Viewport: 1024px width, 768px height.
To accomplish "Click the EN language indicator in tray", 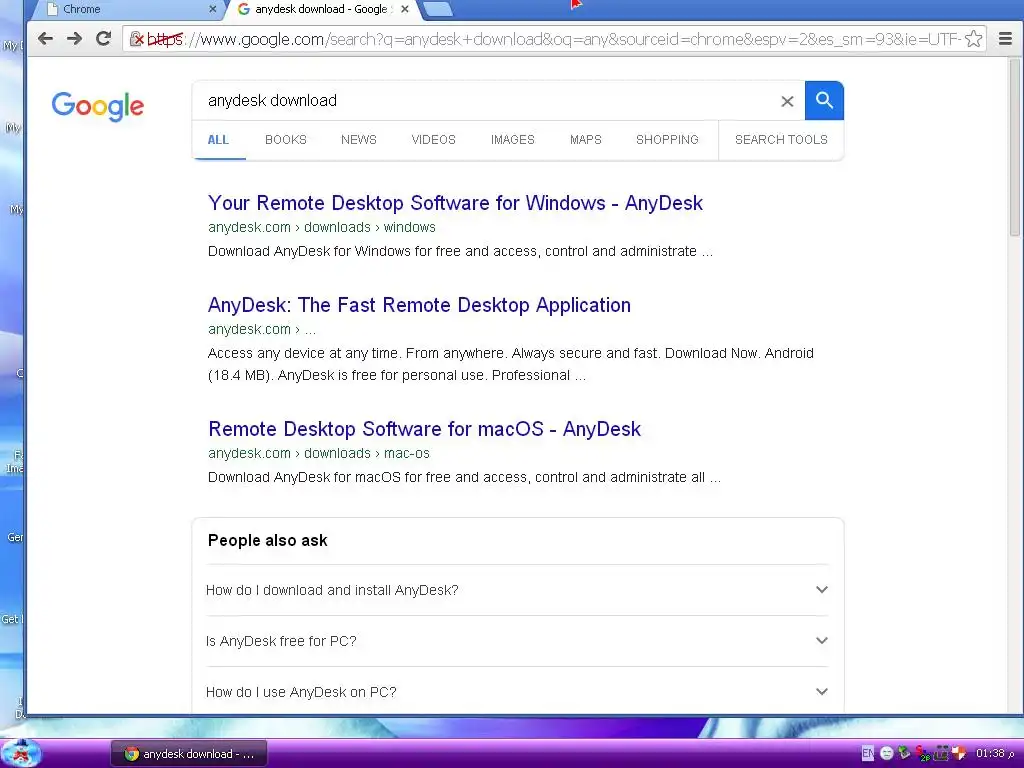I will pos(867,754).
